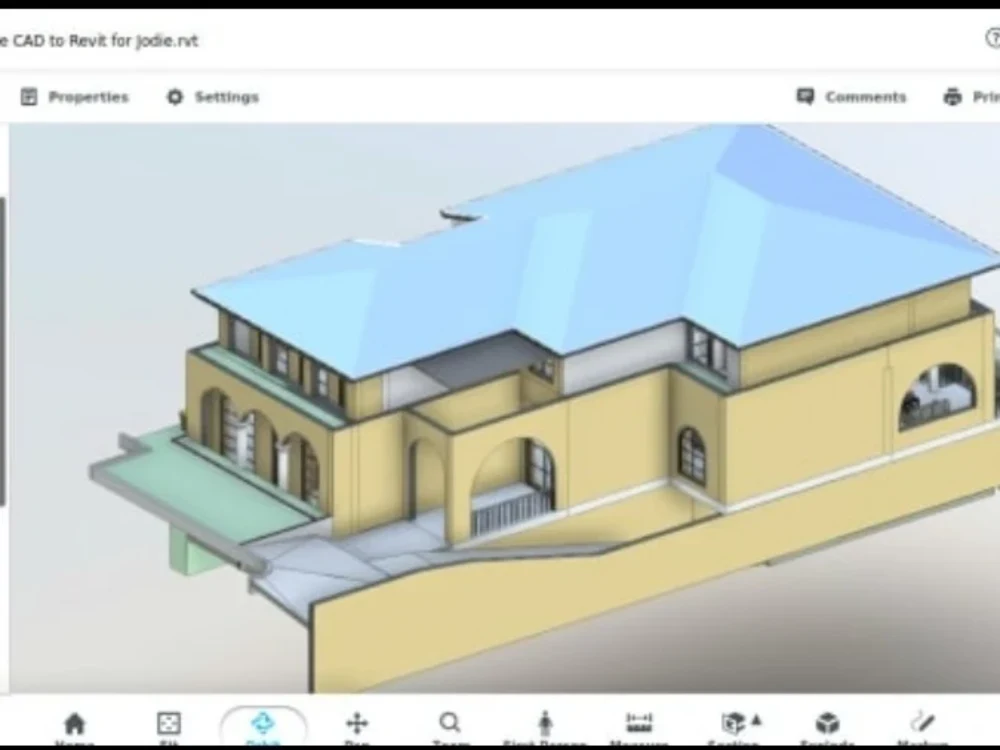Activate the Pan tool
Image resolution: width=1000 pixels, height=750 pixels.
[357, 722]
